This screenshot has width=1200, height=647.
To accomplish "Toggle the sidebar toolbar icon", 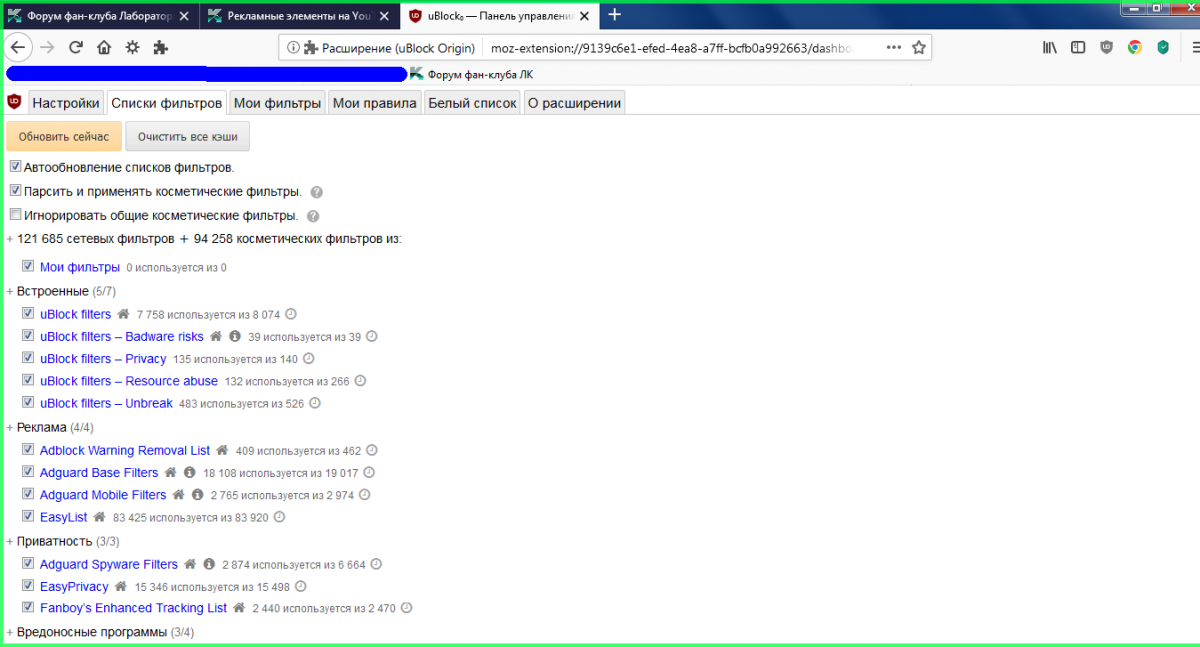I will click(x=1078, y=47).
